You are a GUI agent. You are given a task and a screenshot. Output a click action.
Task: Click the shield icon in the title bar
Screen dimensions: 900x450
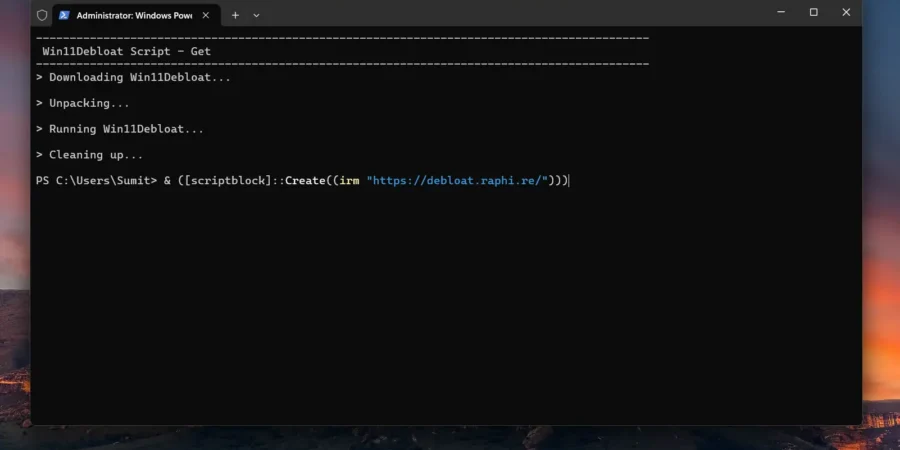tap(42, 15)
